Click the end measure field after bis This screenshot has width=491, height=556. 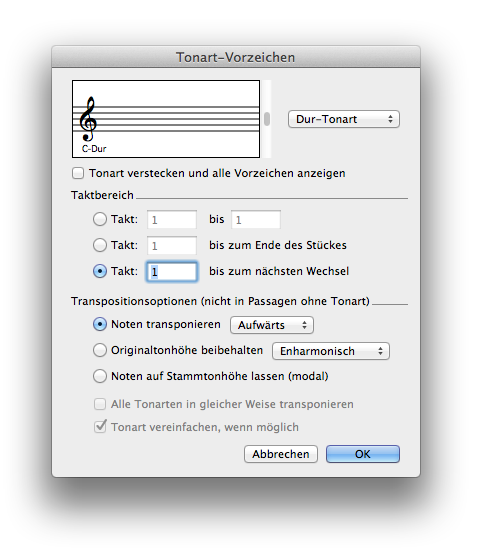tap(256, 219)
